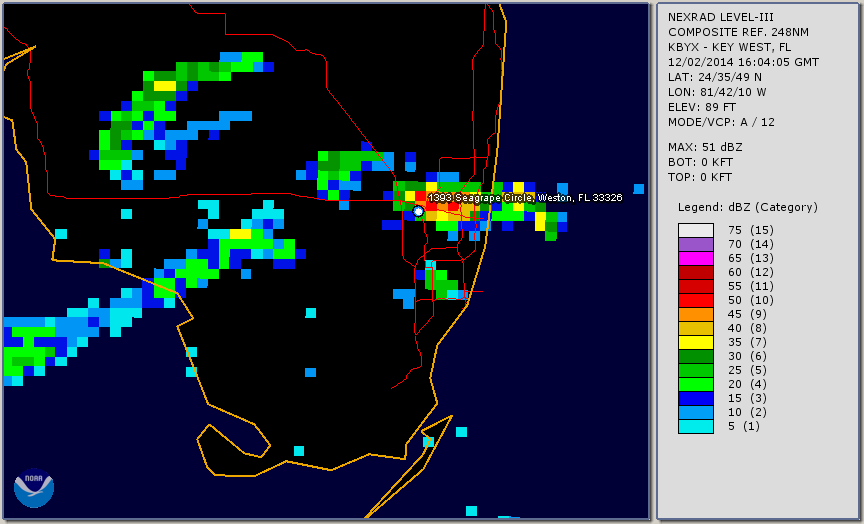
Task: Click the 'ELEV: 89 FT' text
Action: [x=702, y=107]
